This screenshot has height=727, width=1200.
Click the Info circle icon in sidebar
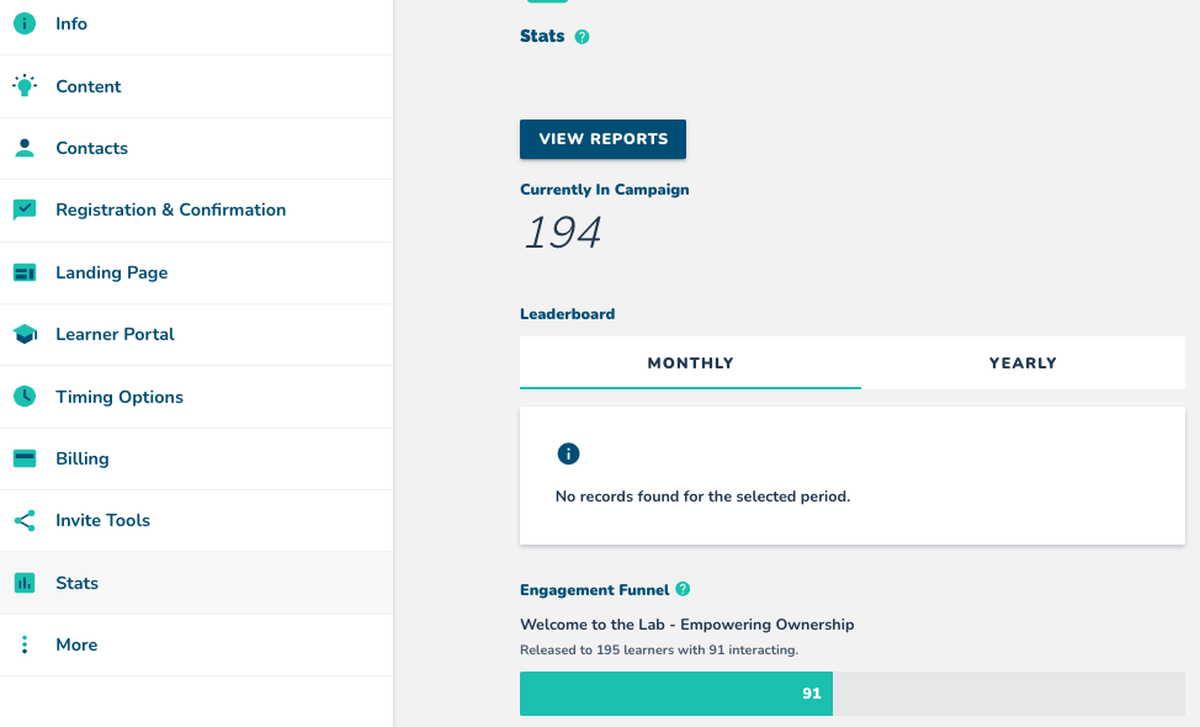click(x=25, y=24)
